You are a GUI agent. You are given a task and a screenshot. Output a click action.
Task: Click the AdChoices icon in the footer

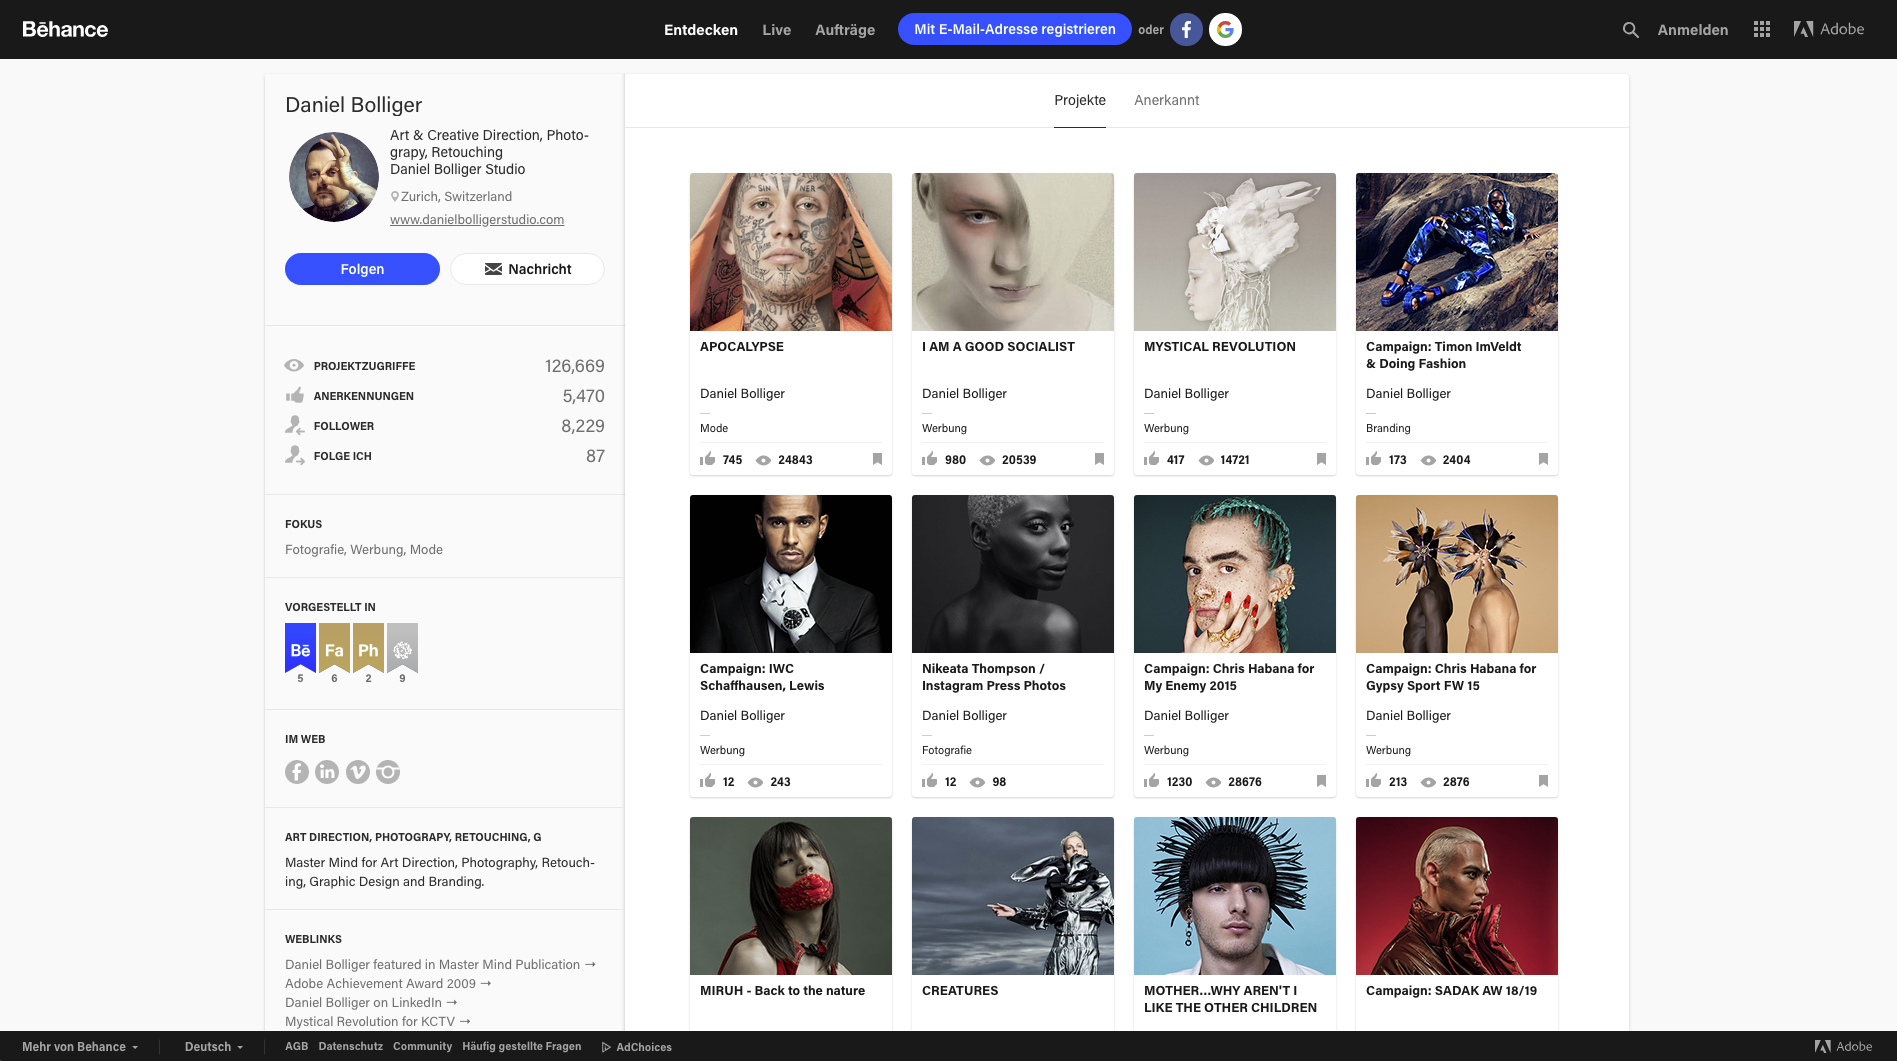(606, 1047)
